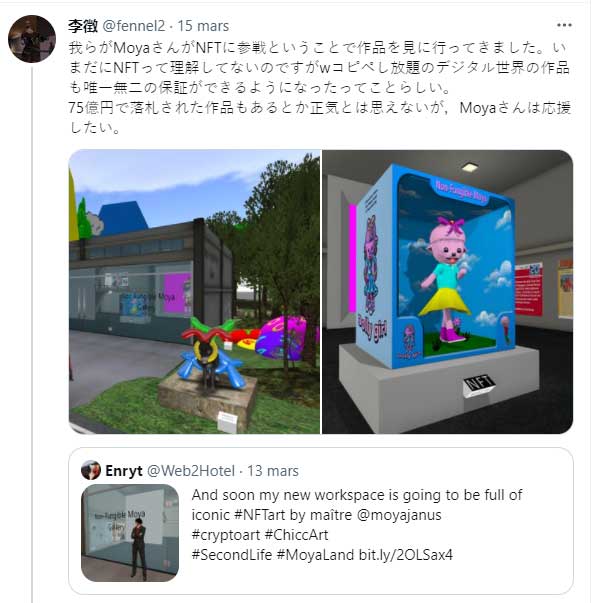Open the @moyajanus mention
The height and width of the screenshot is (603, 606).
[x=399, y=515]
